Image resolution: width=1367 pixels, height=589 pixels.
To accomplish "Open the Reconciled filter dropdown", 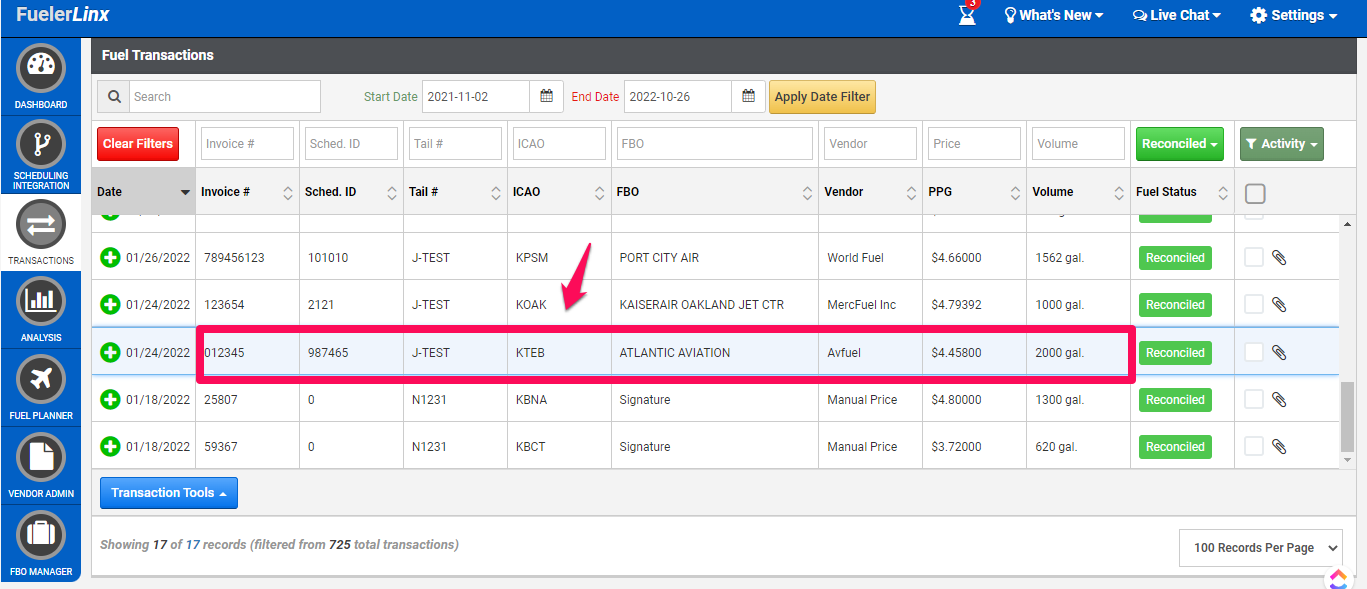I will [x=1179, y=144].
